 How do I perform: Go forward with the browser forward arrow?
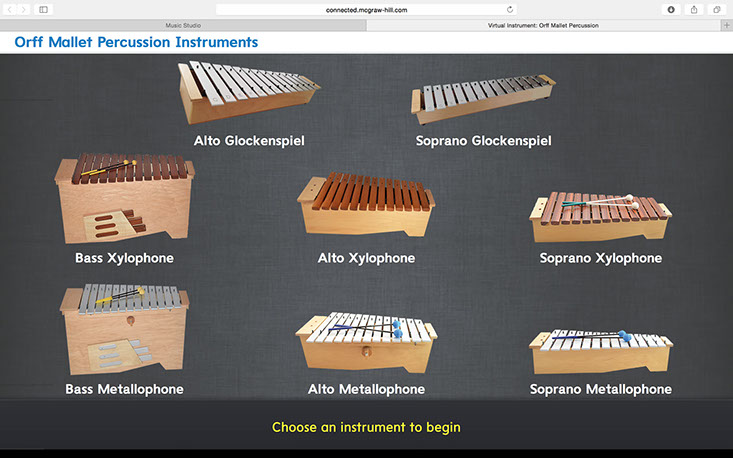24,9
